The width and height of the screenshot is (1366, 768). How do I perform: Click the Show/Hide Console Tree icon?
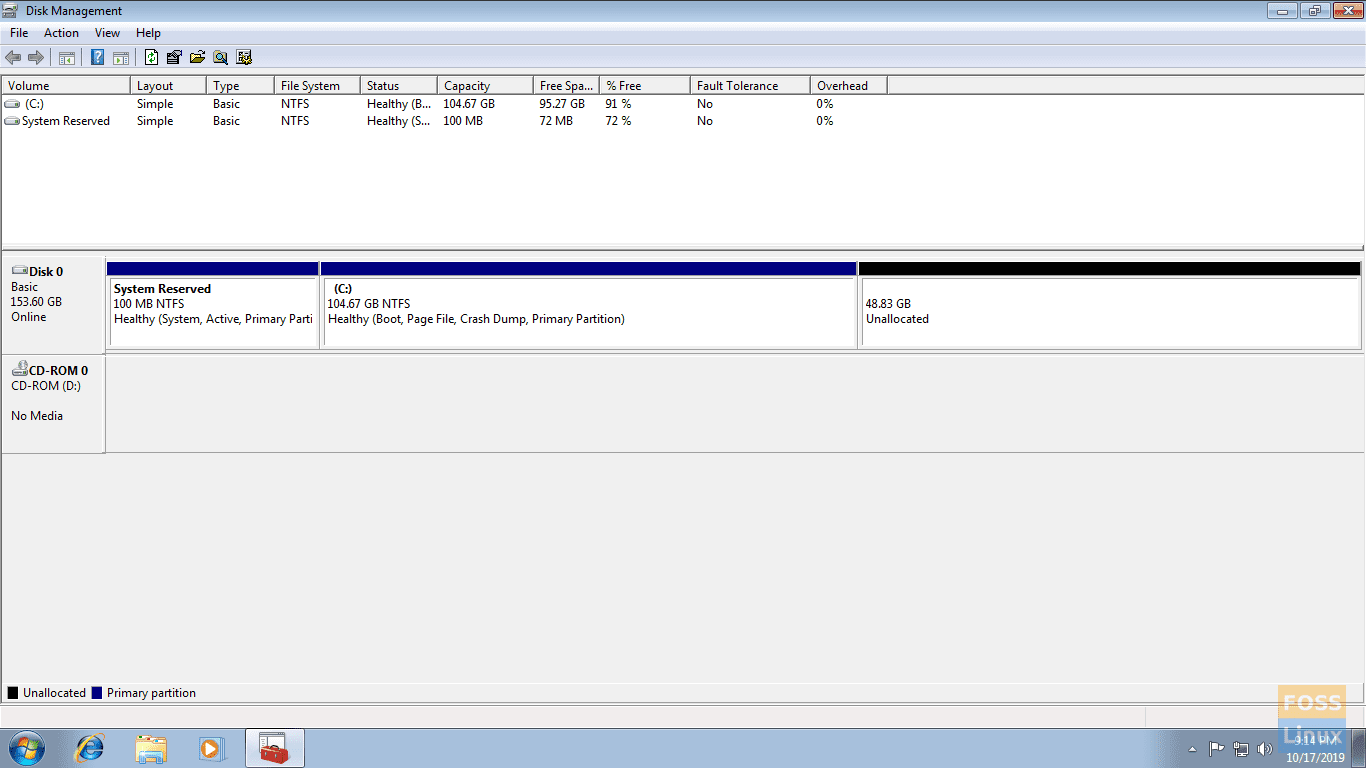click(x=67, y=57)
